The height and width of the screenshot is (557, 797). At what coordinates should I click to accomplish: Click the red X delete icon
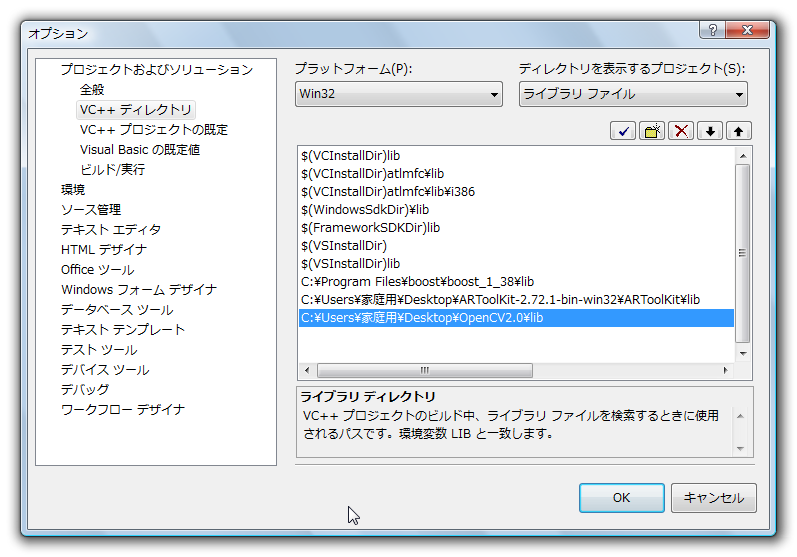click(x=681, y=131)
